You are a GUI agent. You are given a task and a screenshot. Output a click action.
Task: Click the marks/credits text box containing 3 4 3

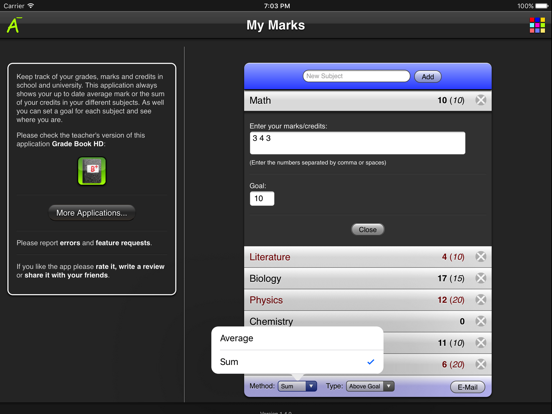pos(357,143)
